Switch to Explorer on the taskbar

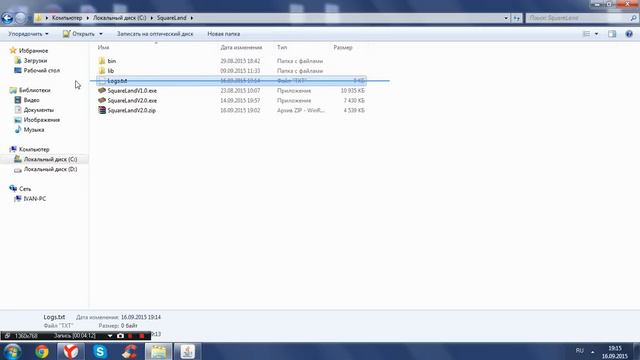coord(158,351)
